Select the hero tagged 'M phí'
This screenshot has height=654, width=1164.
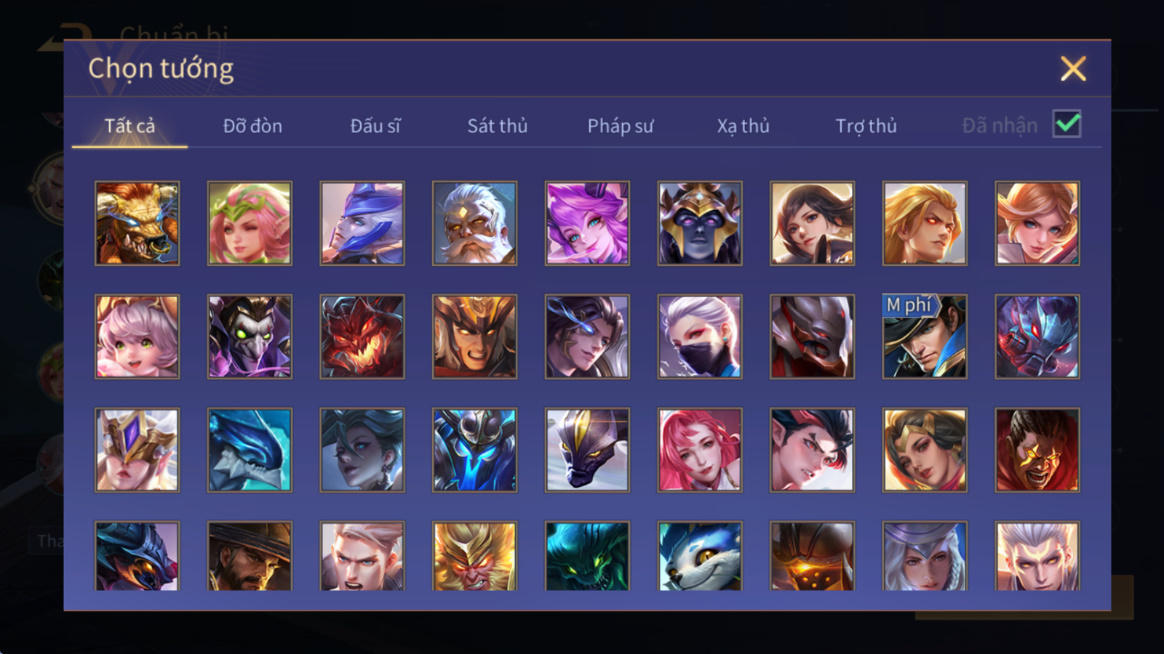pyautogui.click(x=924, y=337)
